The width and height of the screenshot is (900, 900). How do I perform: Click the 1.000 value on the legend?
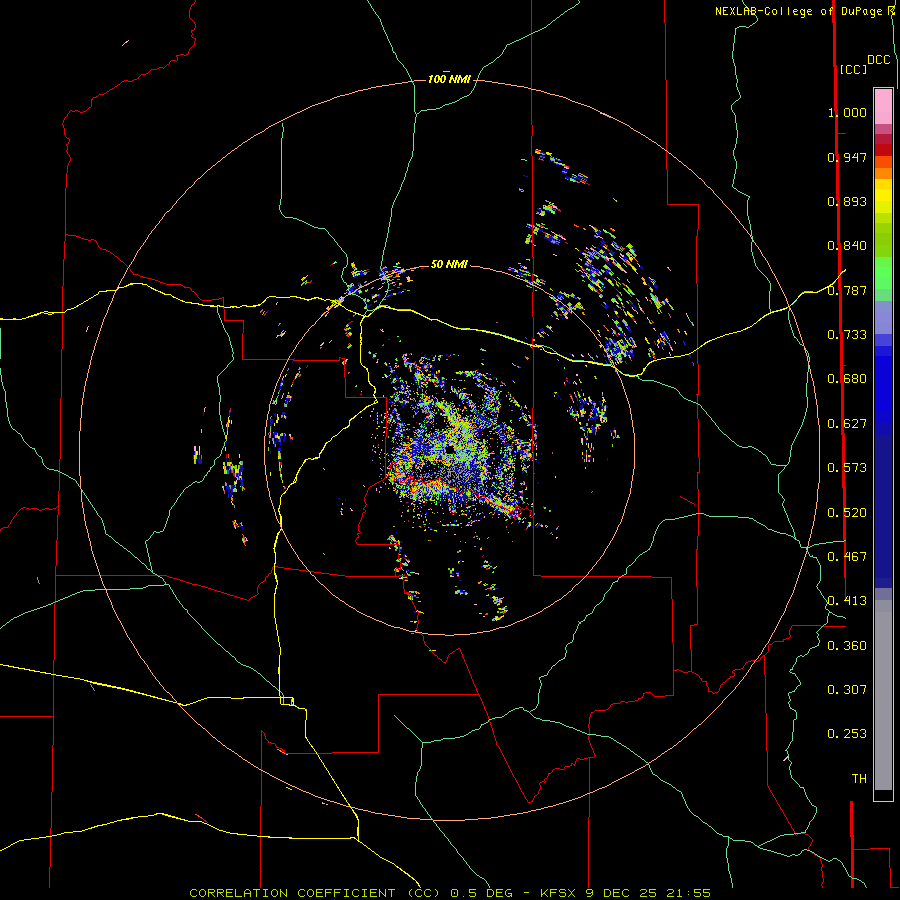click(x=847, y=112)
